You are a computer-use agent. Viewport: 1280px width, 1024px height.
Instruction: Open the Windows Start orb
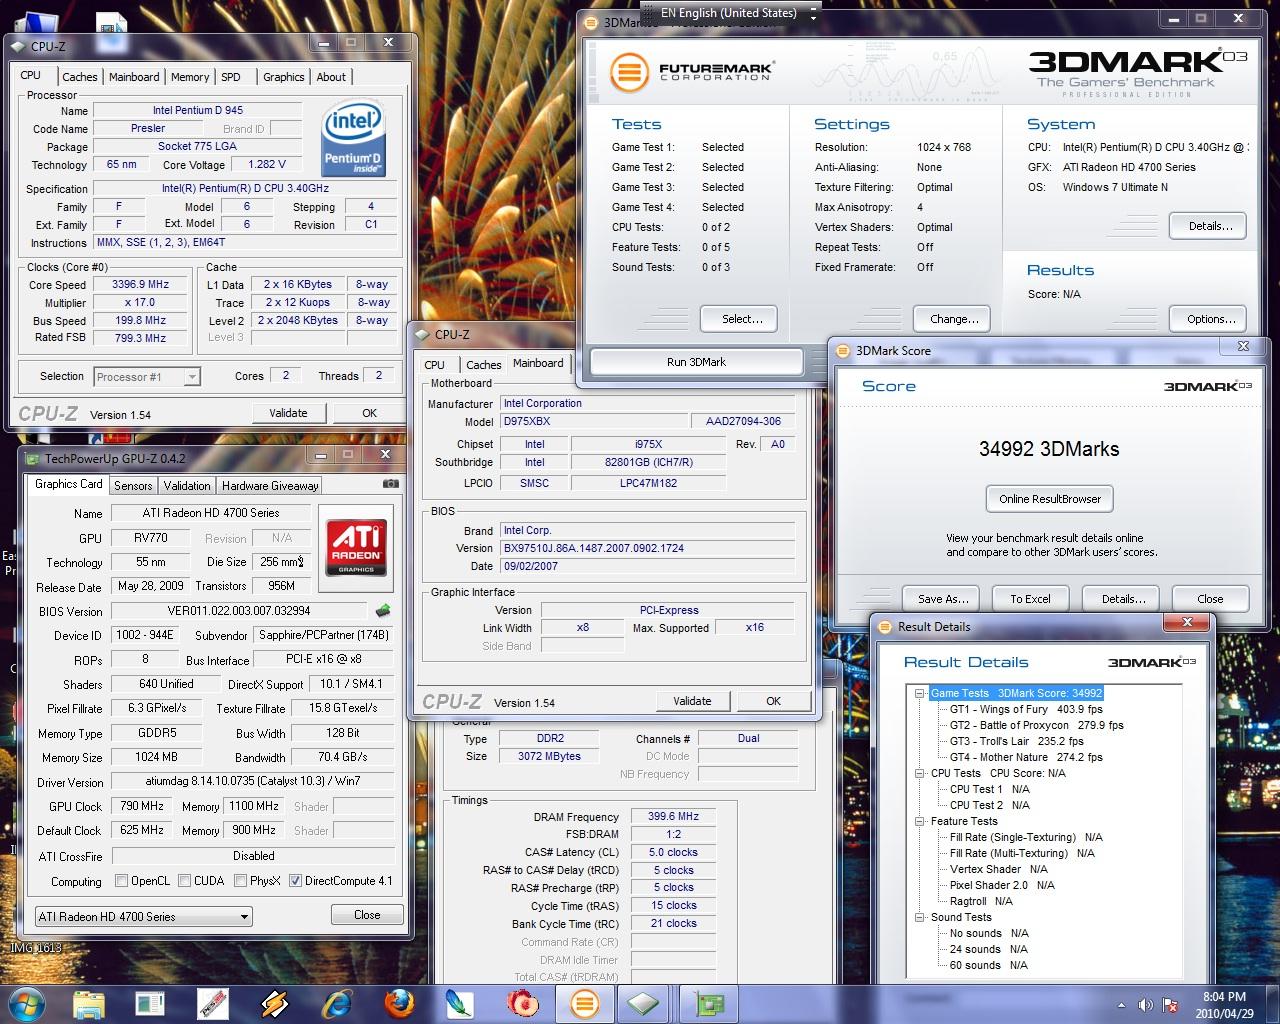pos(27,1003)
